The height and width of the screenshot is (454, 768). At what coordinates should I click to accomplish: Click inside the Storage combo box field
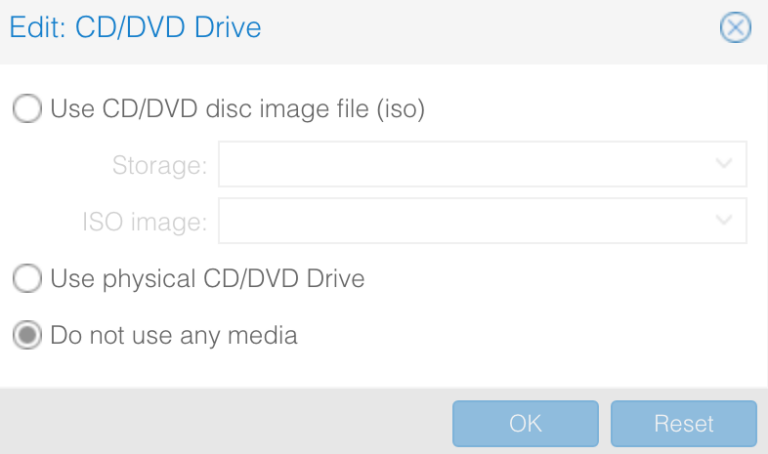[460, 165]
